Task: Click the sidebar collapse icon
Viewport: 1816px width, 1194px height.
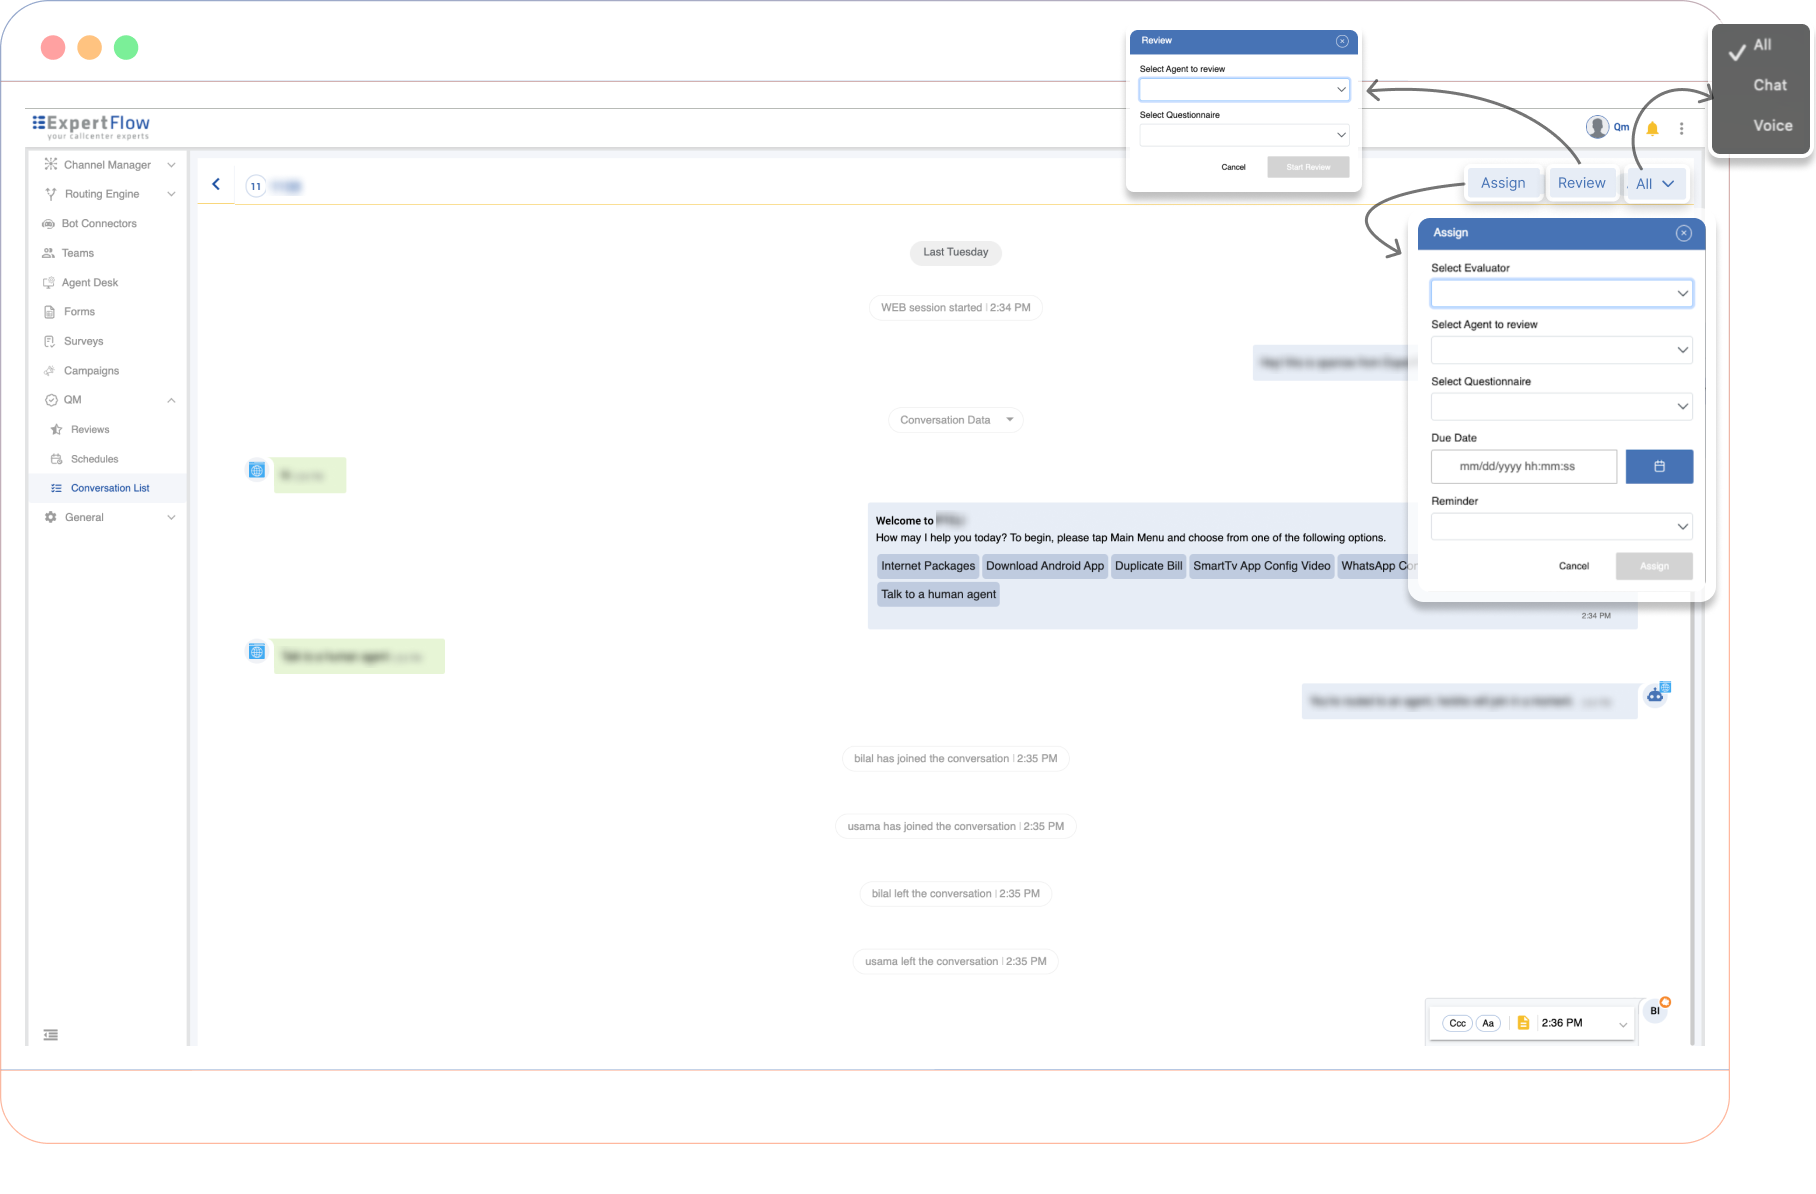Action: [51, 1035]
